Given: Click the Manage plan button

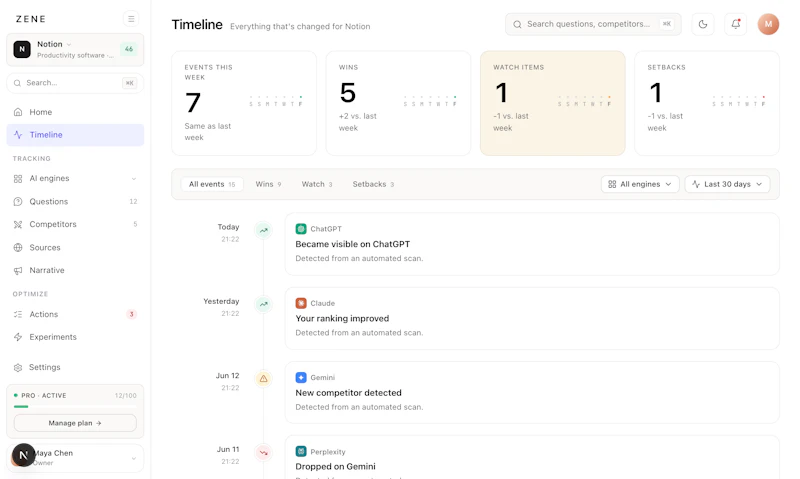Looking at the screenshot, I should coord(75,423).
